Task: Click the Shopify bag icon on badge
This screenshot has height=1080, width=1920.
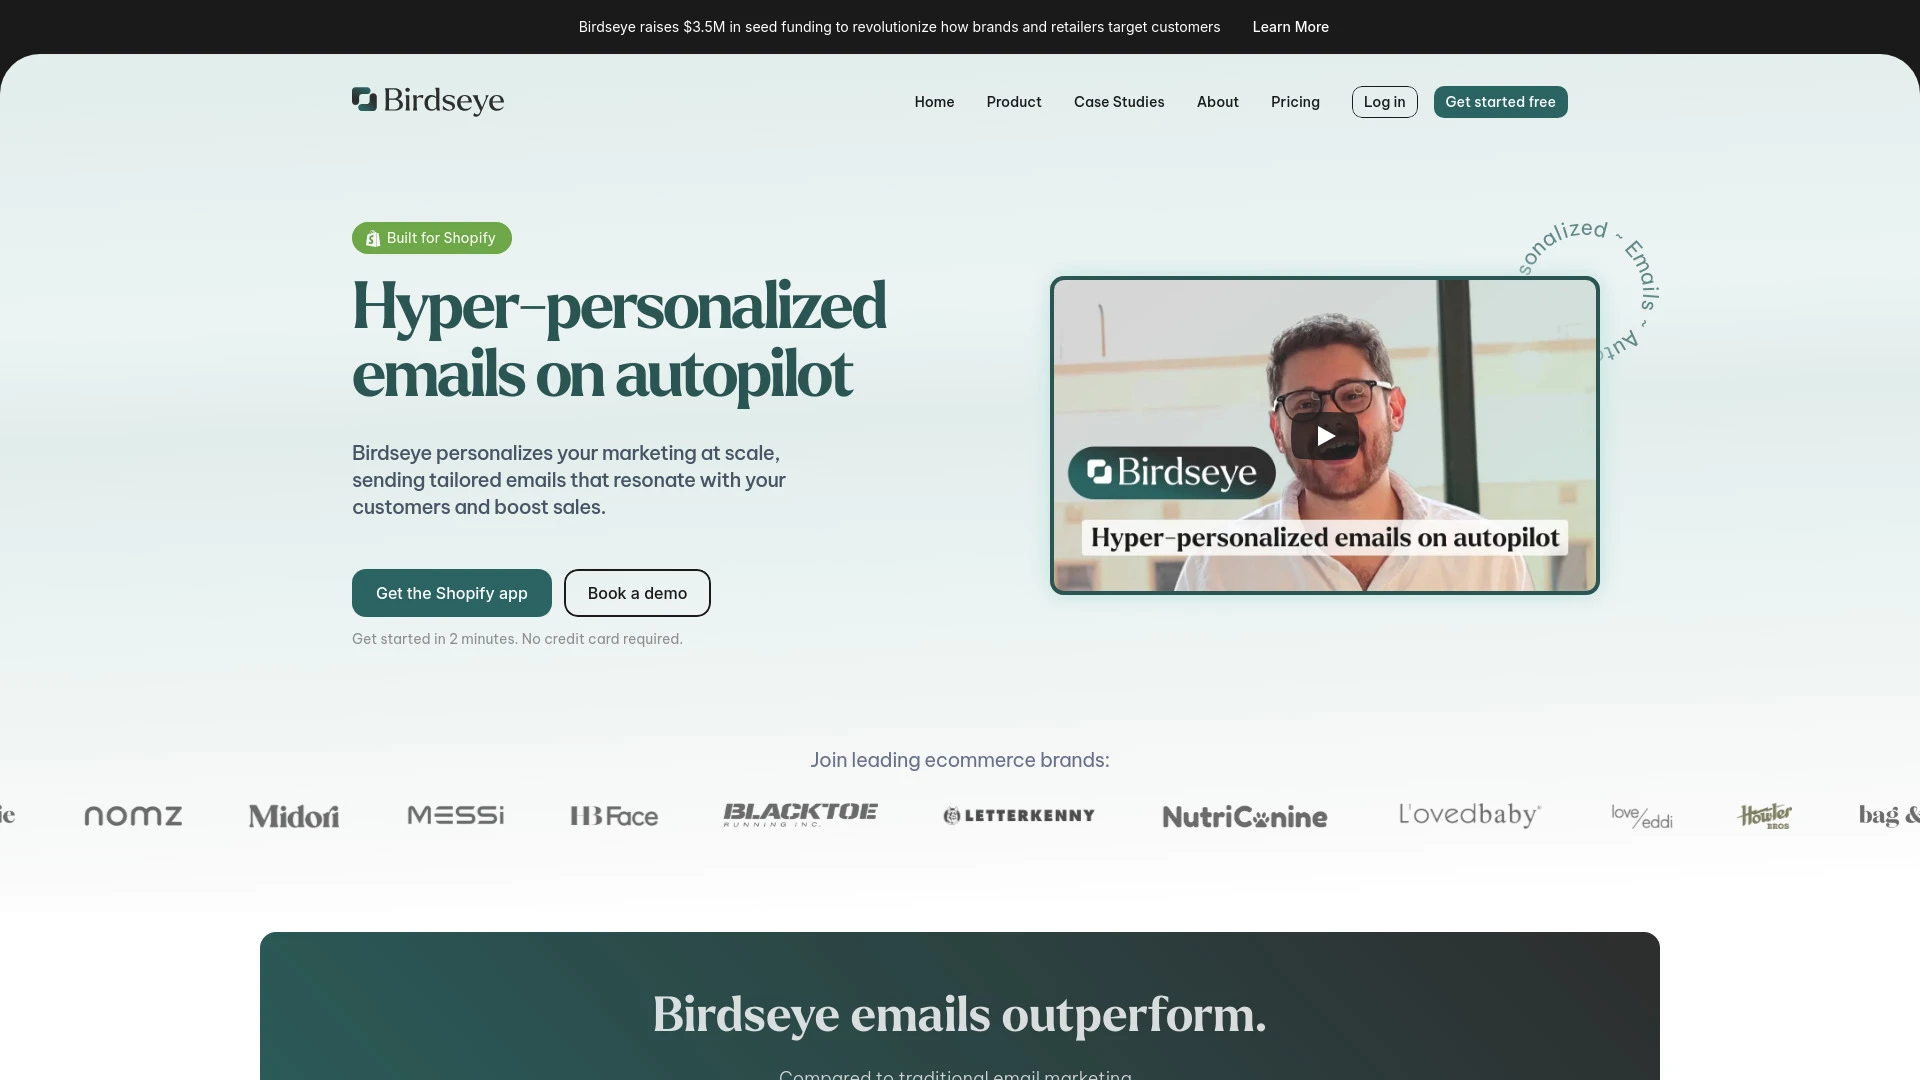Action: coord(373,239)
